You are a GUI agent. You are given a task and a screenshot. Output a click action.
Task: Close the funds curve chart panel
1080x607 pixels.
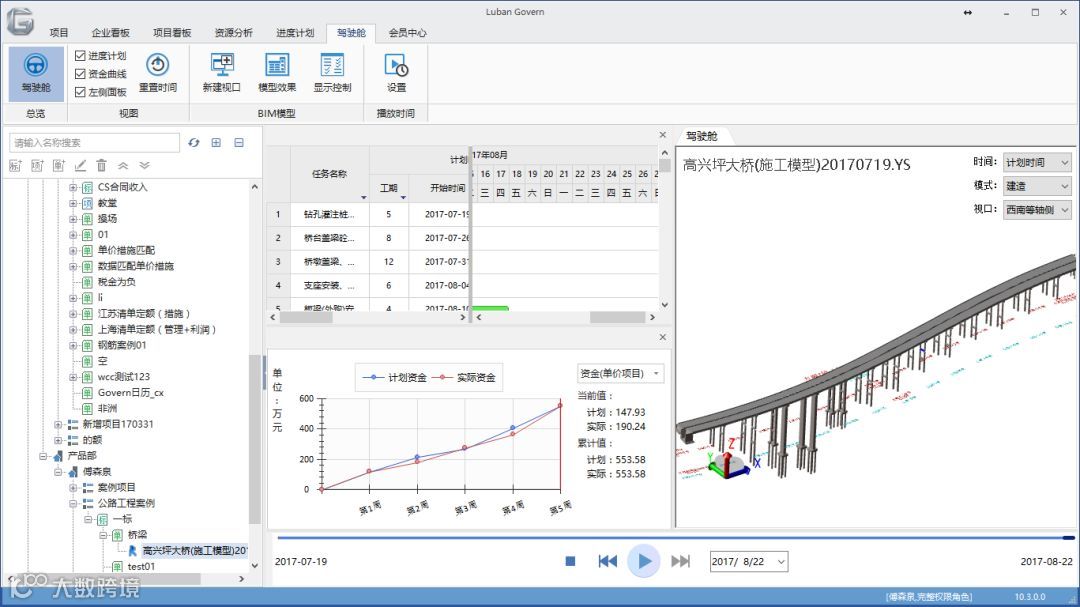coord(663,337)
